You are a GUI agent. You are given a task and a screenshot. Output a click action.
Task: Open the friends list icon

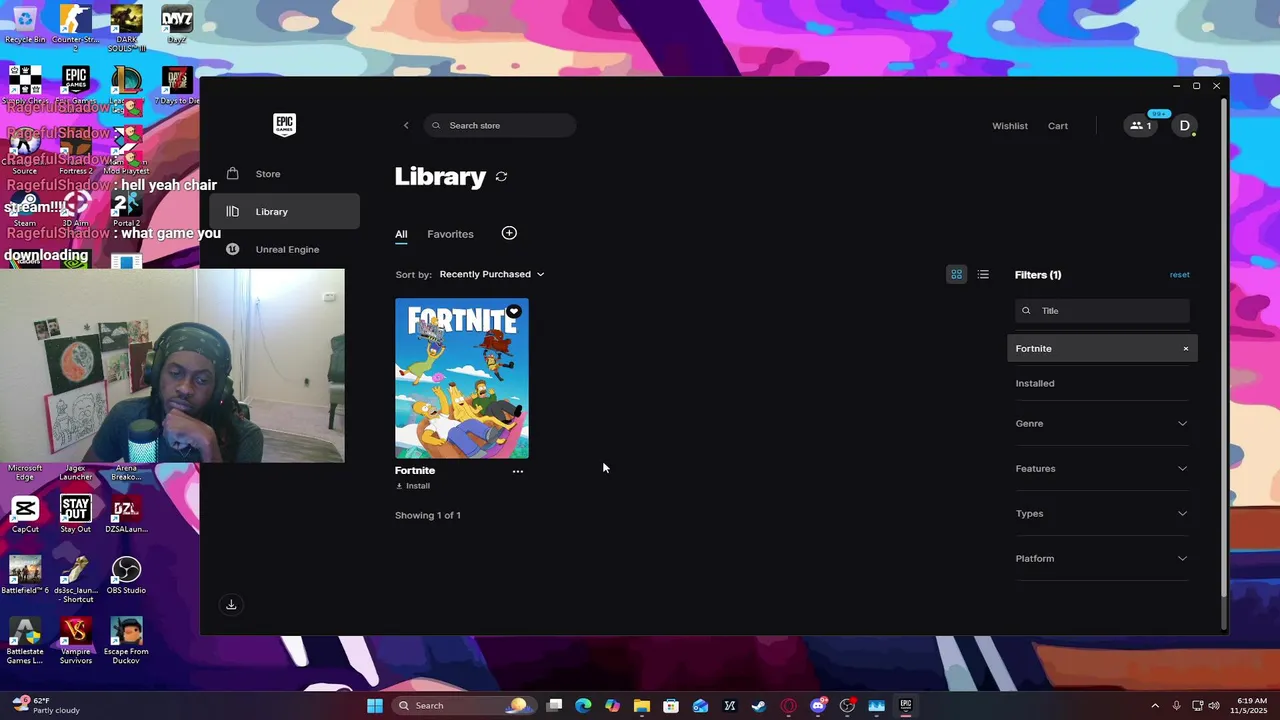[1140, 125]
